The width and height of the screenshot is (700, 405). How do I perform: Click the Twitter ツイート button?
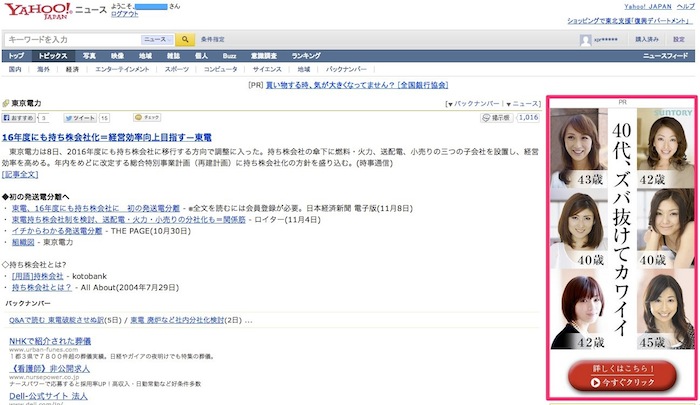80,118
